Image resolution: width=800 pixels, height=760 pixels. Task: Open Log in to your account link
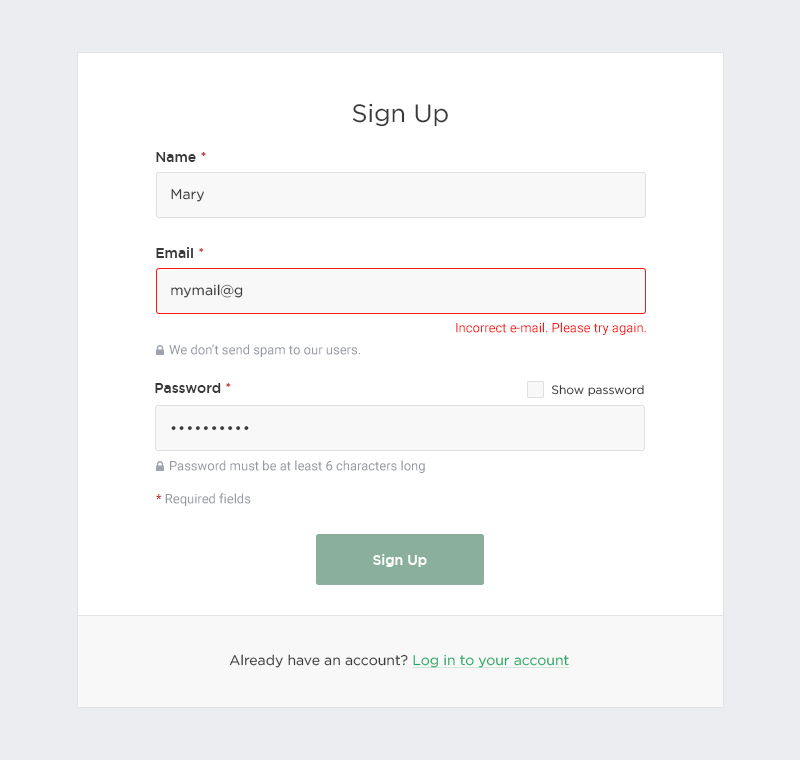click(490, 660)
